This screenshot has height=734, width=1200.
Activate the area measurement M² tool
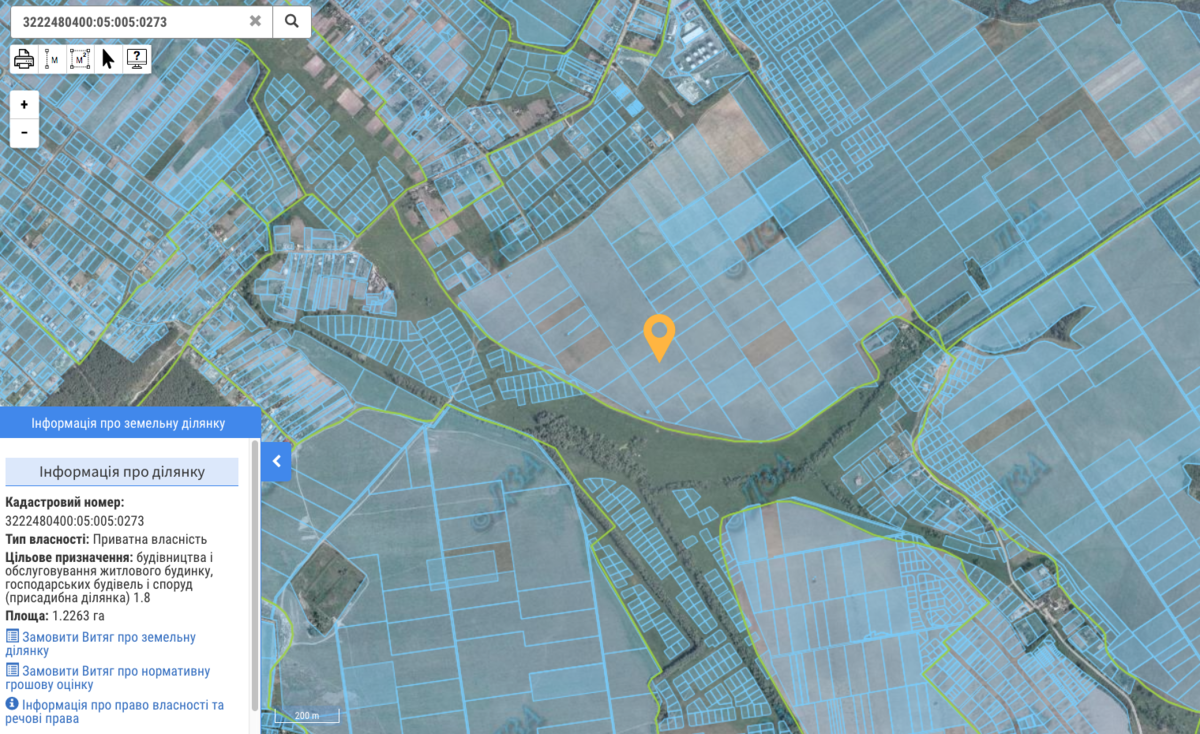[x=81, y=60]
